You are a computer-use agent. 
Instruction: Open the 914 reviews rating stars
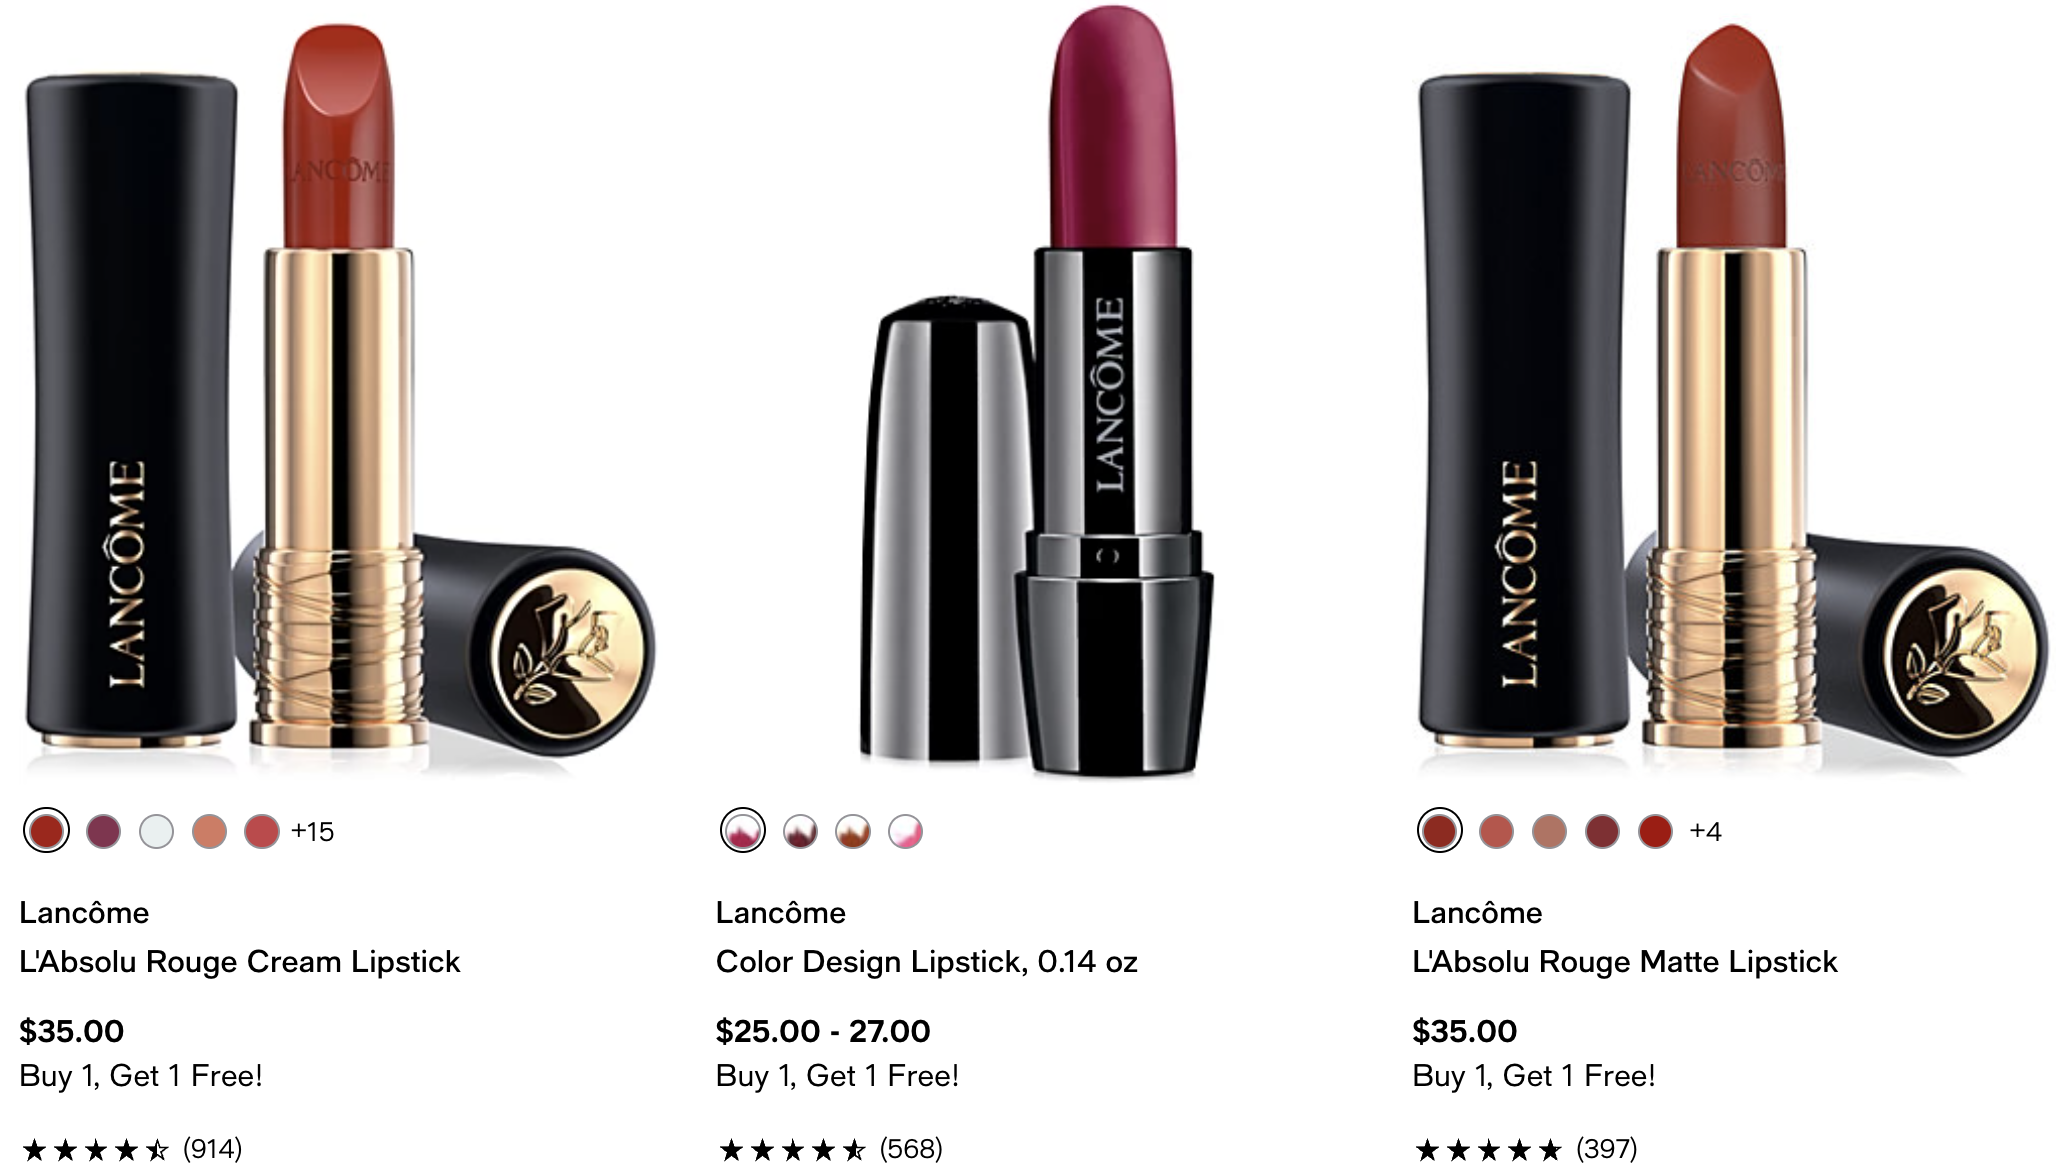(131, 1149)
